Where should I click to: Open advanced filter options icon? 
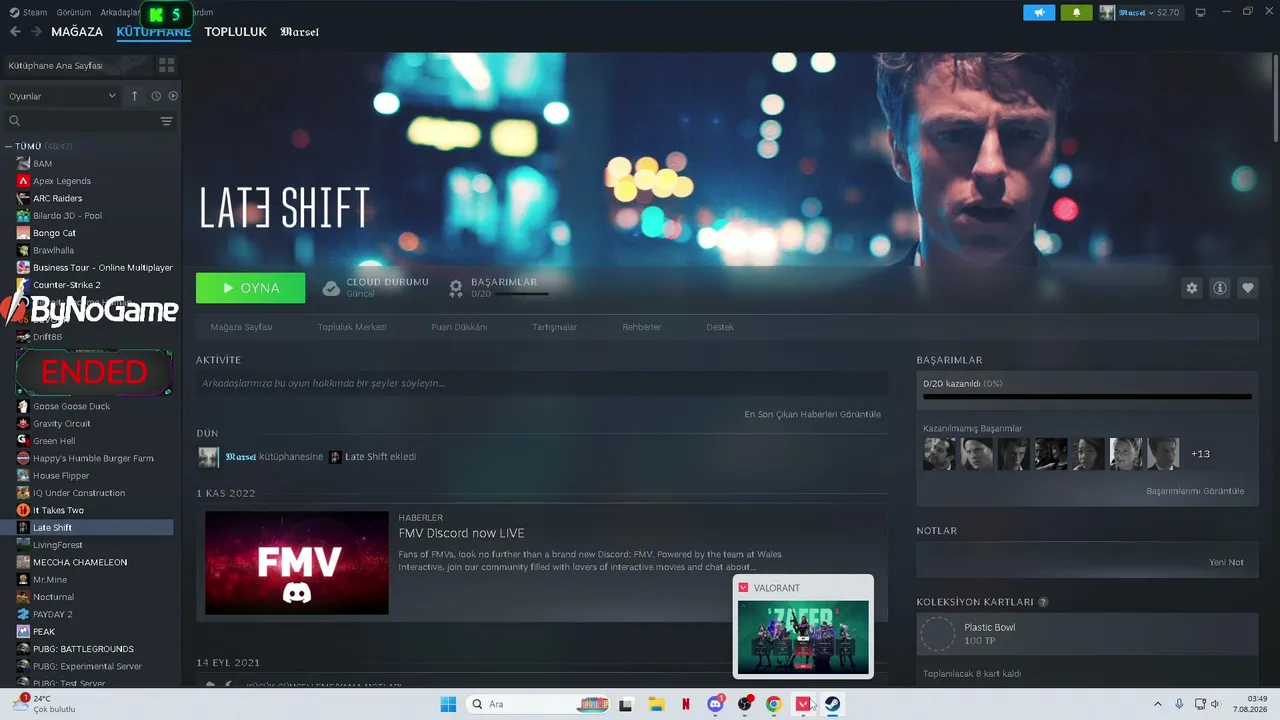point(167,121)
